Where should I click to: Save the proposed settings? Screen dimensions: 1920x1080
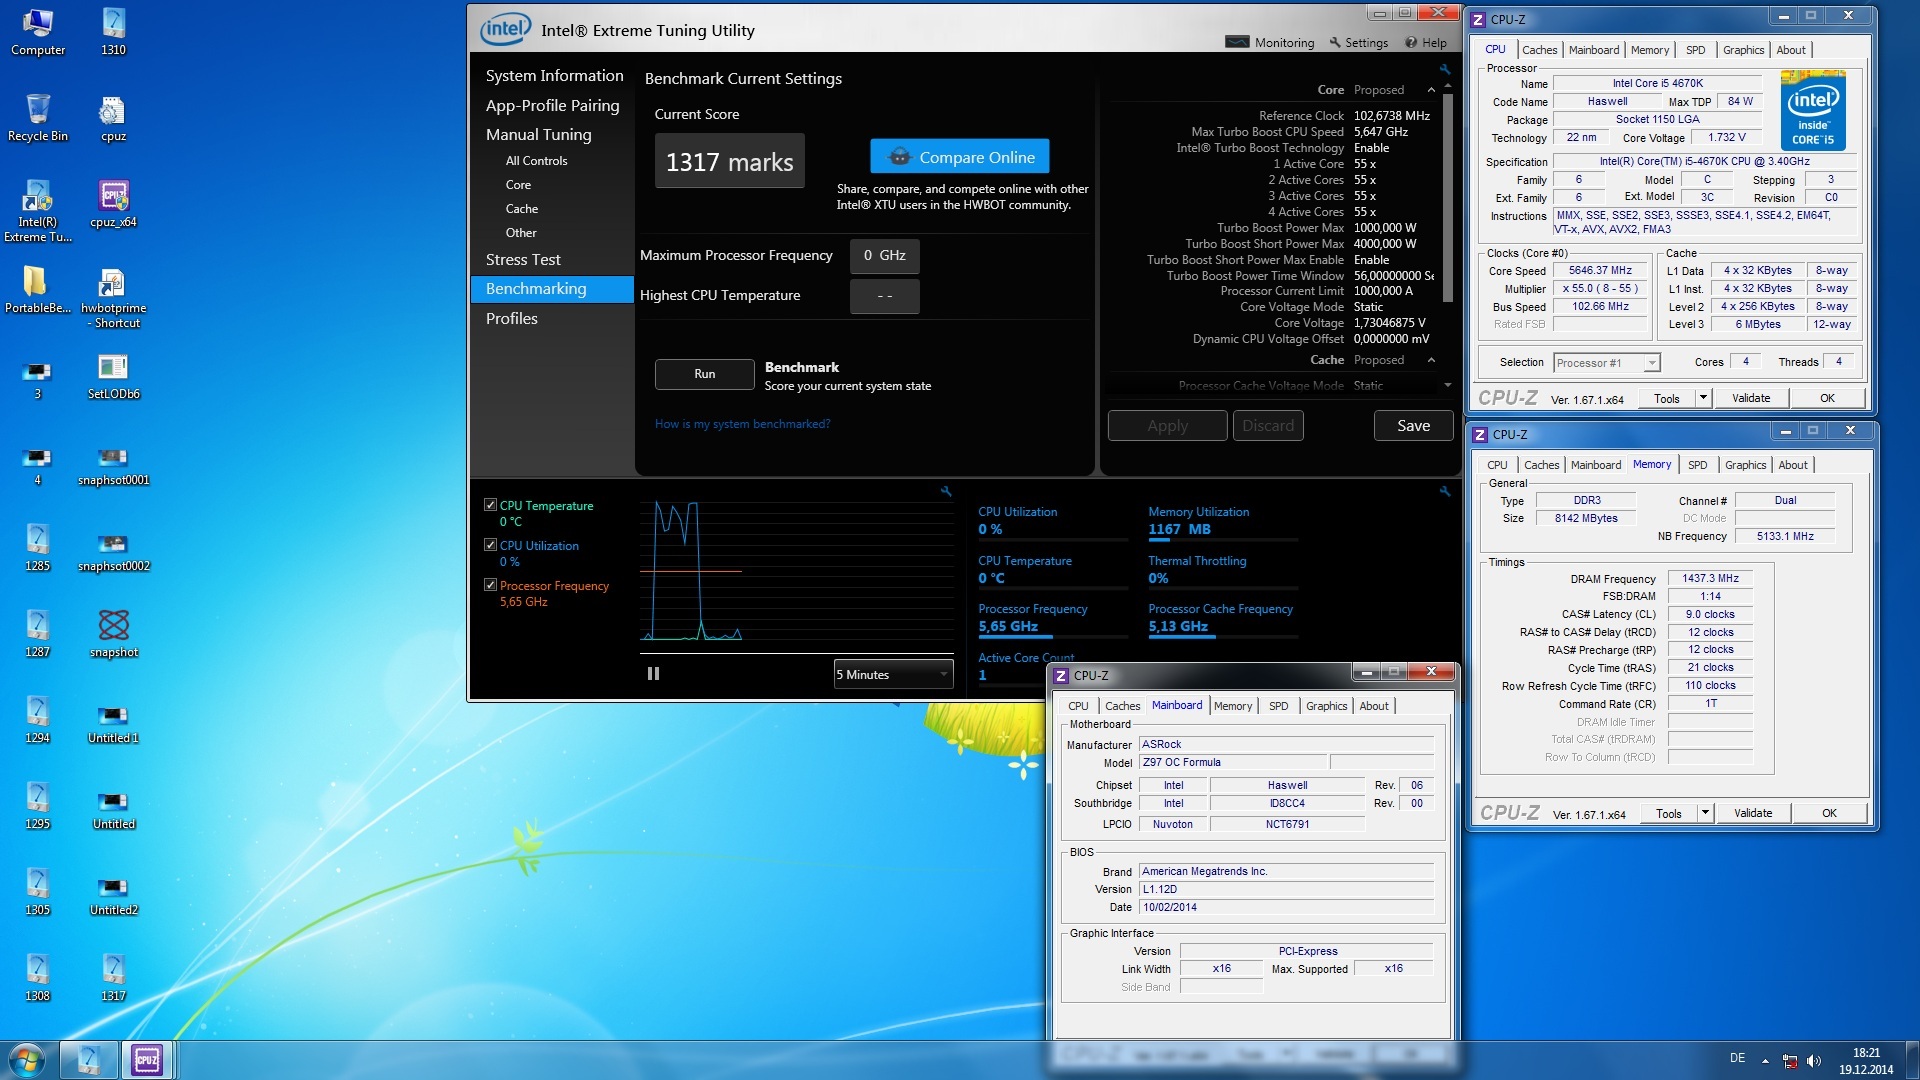pos(1413,426)
